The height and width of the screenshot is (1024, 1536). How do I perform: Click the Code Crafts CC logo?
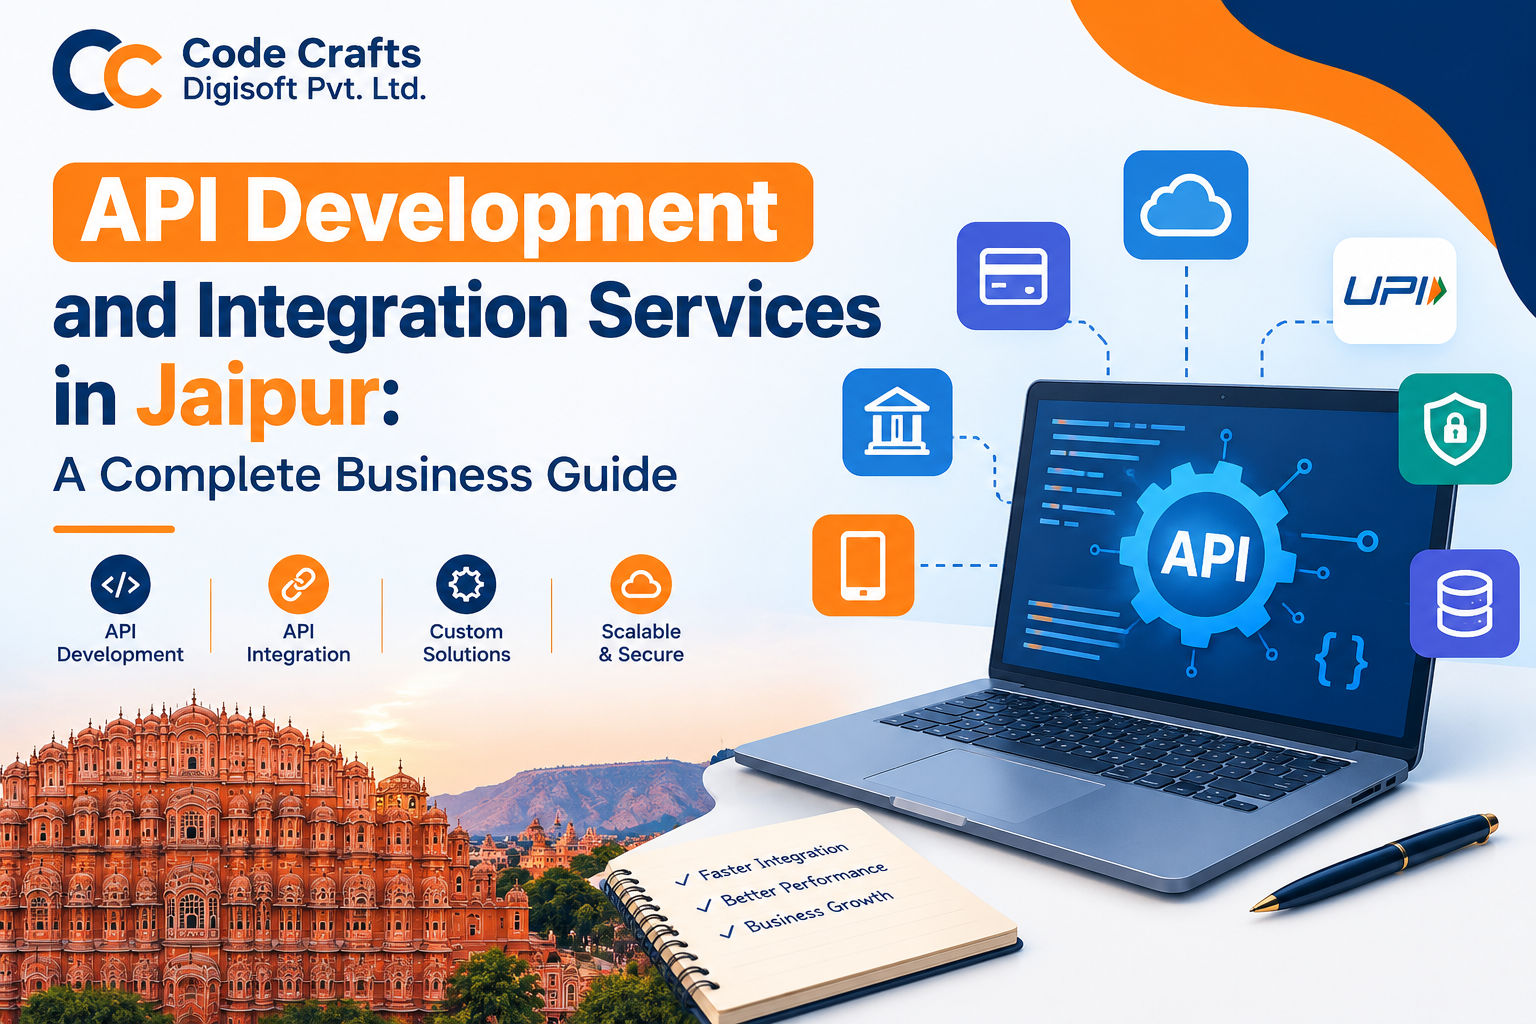tap(107, 69)
